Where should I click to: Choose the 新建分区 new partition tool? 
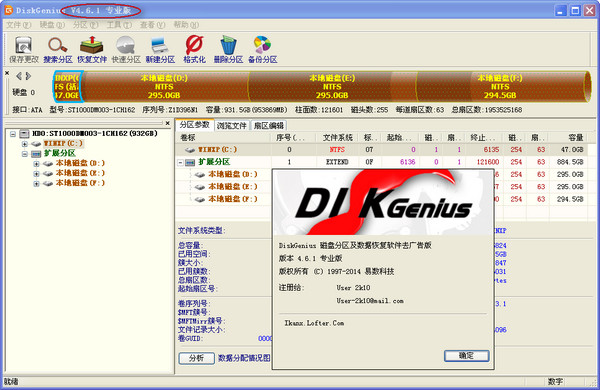tap(160, 50)
